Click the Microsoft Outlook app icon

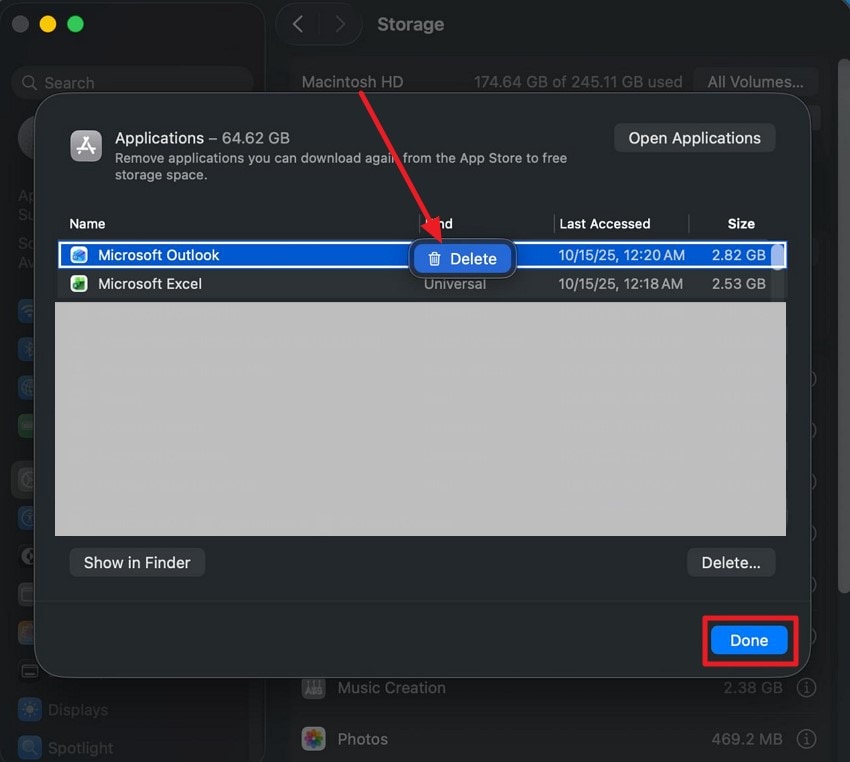click(80, 255)
